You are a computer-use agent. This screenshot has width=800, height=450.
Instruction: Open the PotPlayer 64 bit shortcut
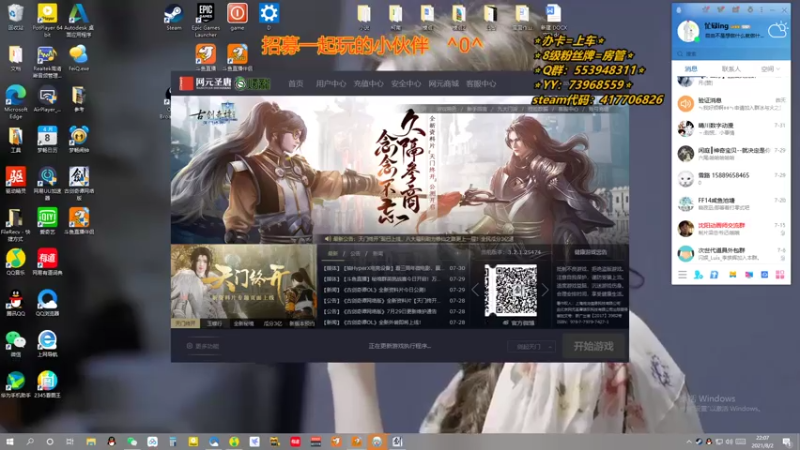click(x=47, y=20)
